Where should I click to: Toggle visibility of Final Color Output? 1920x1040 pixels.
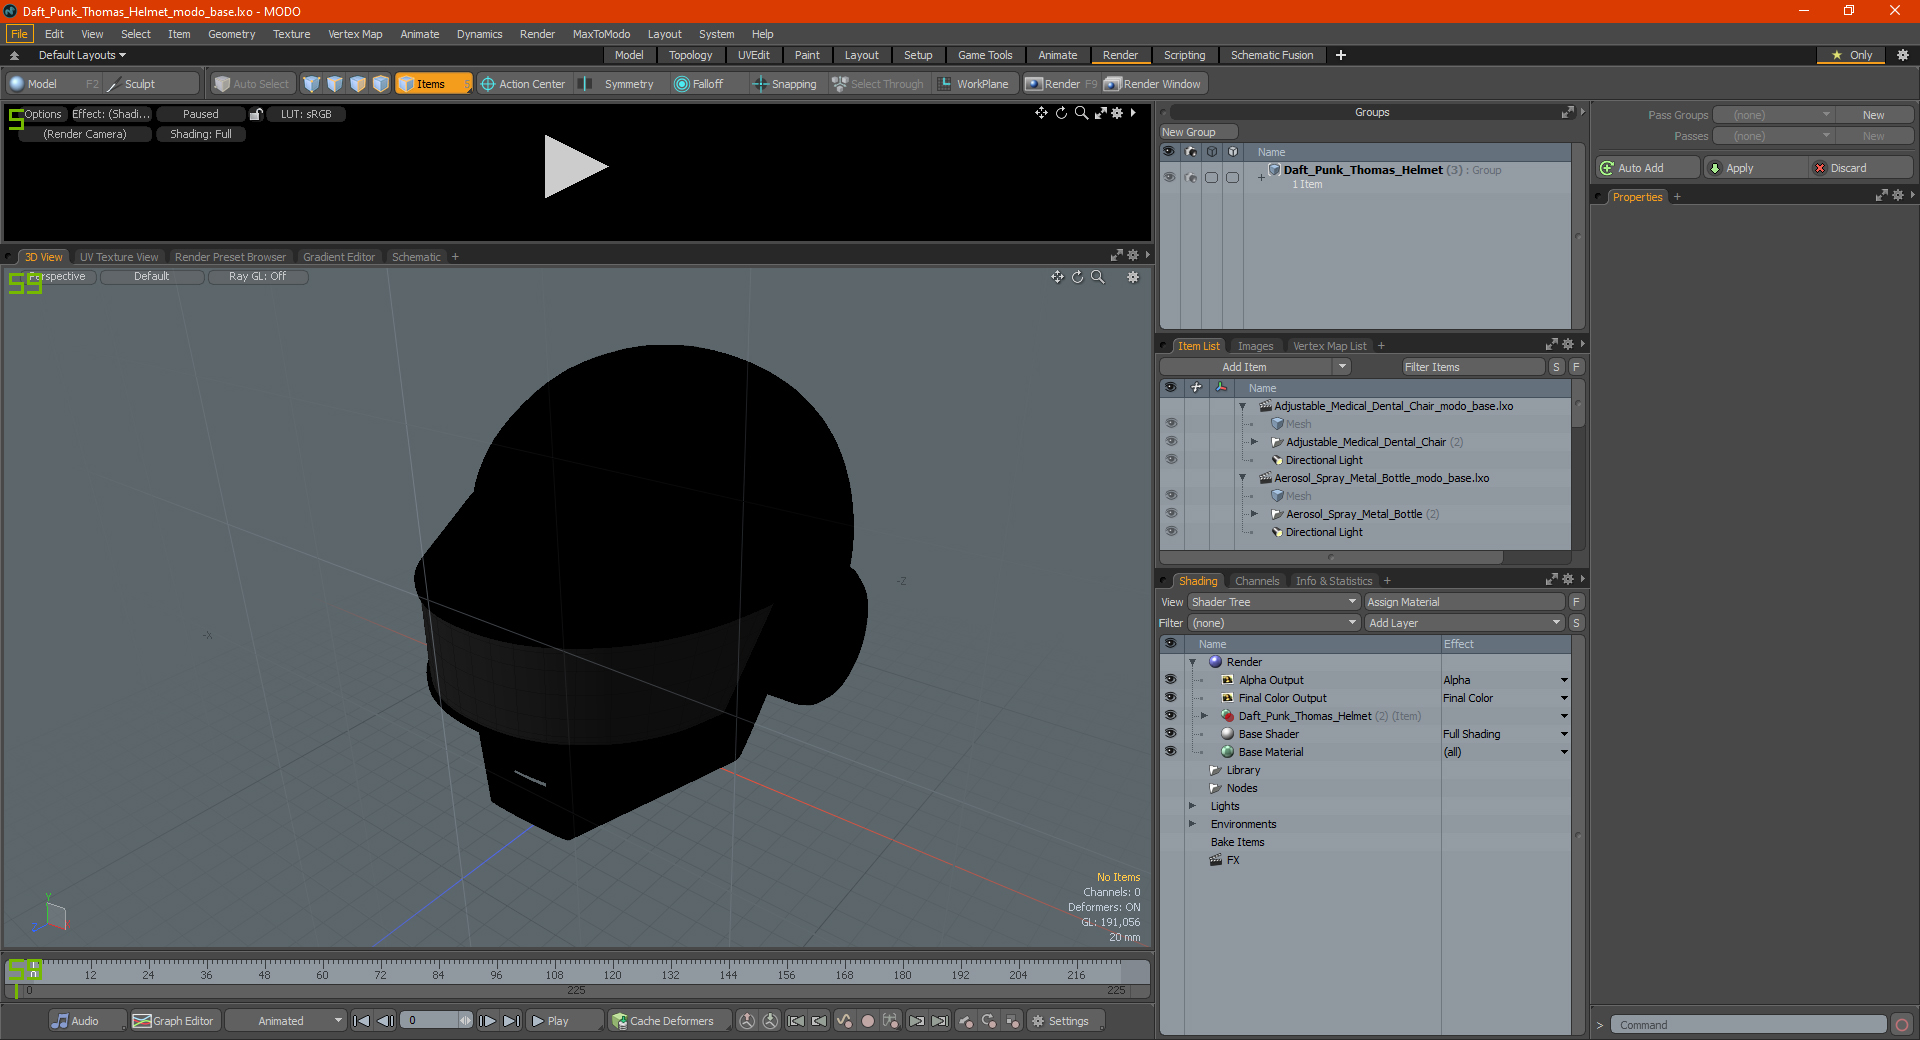click(1170, 698)
